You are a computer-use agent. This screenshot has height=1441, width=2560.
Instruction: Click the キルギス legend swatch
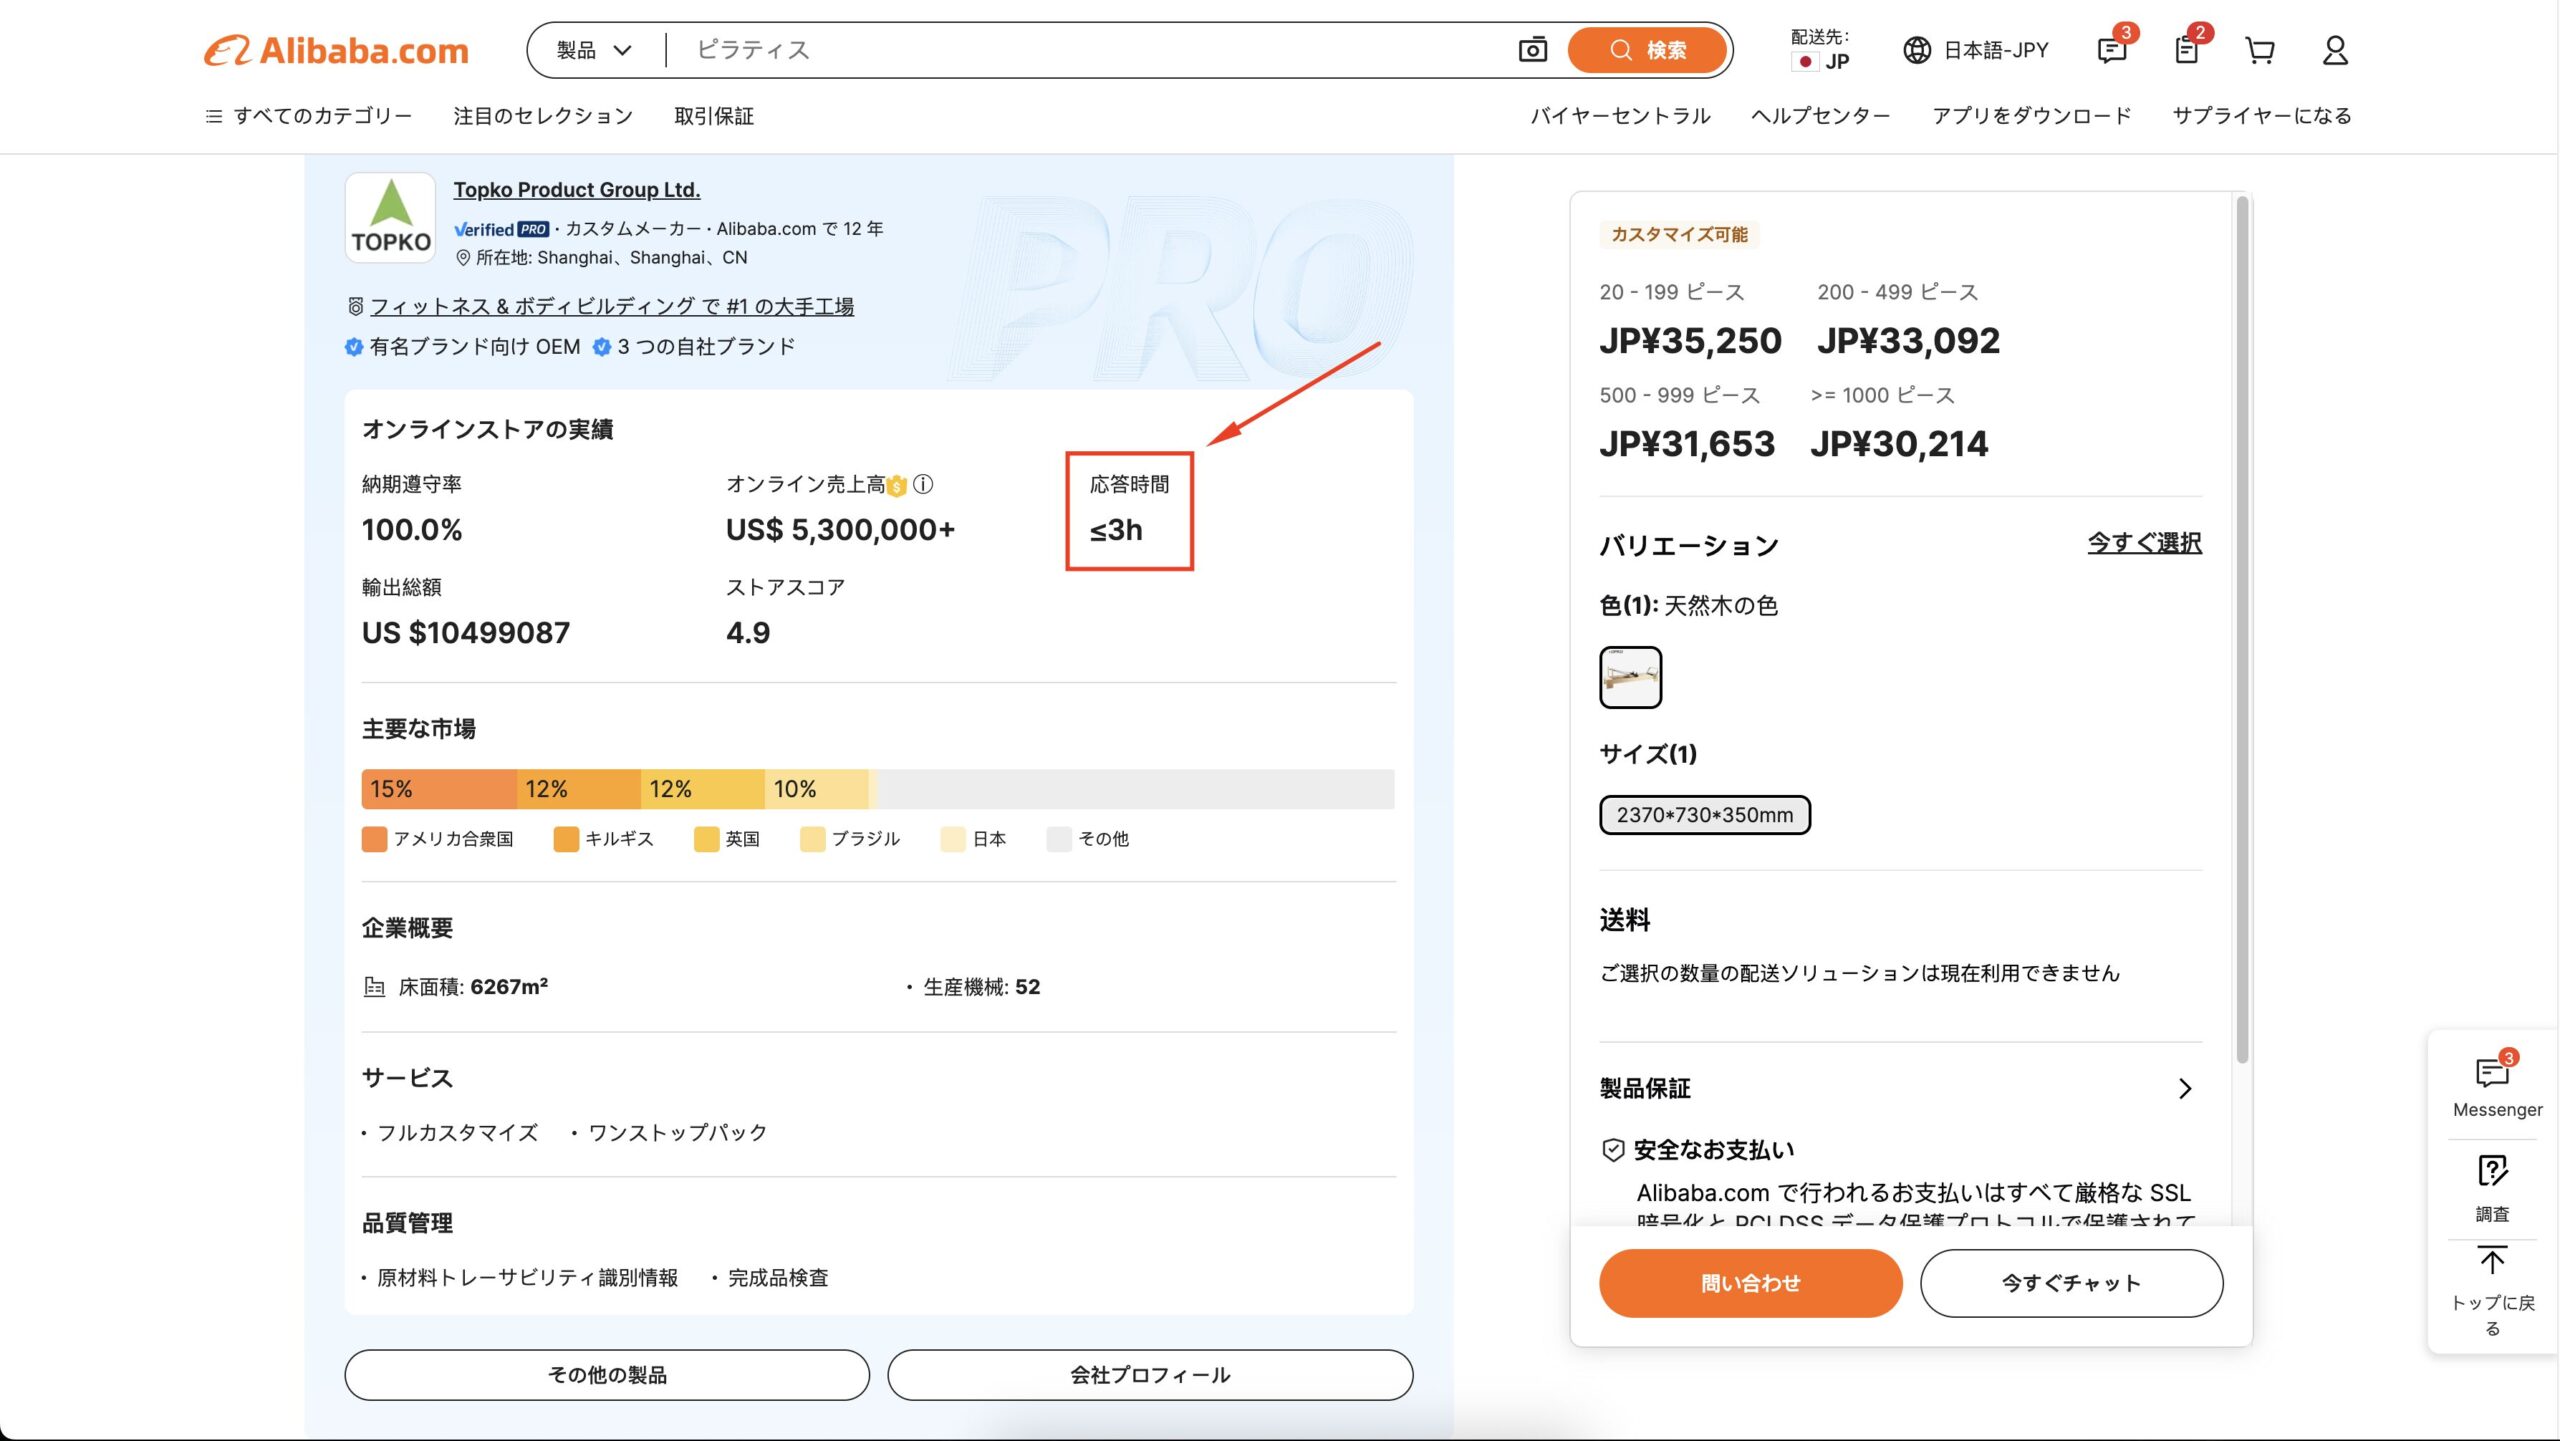566,839
